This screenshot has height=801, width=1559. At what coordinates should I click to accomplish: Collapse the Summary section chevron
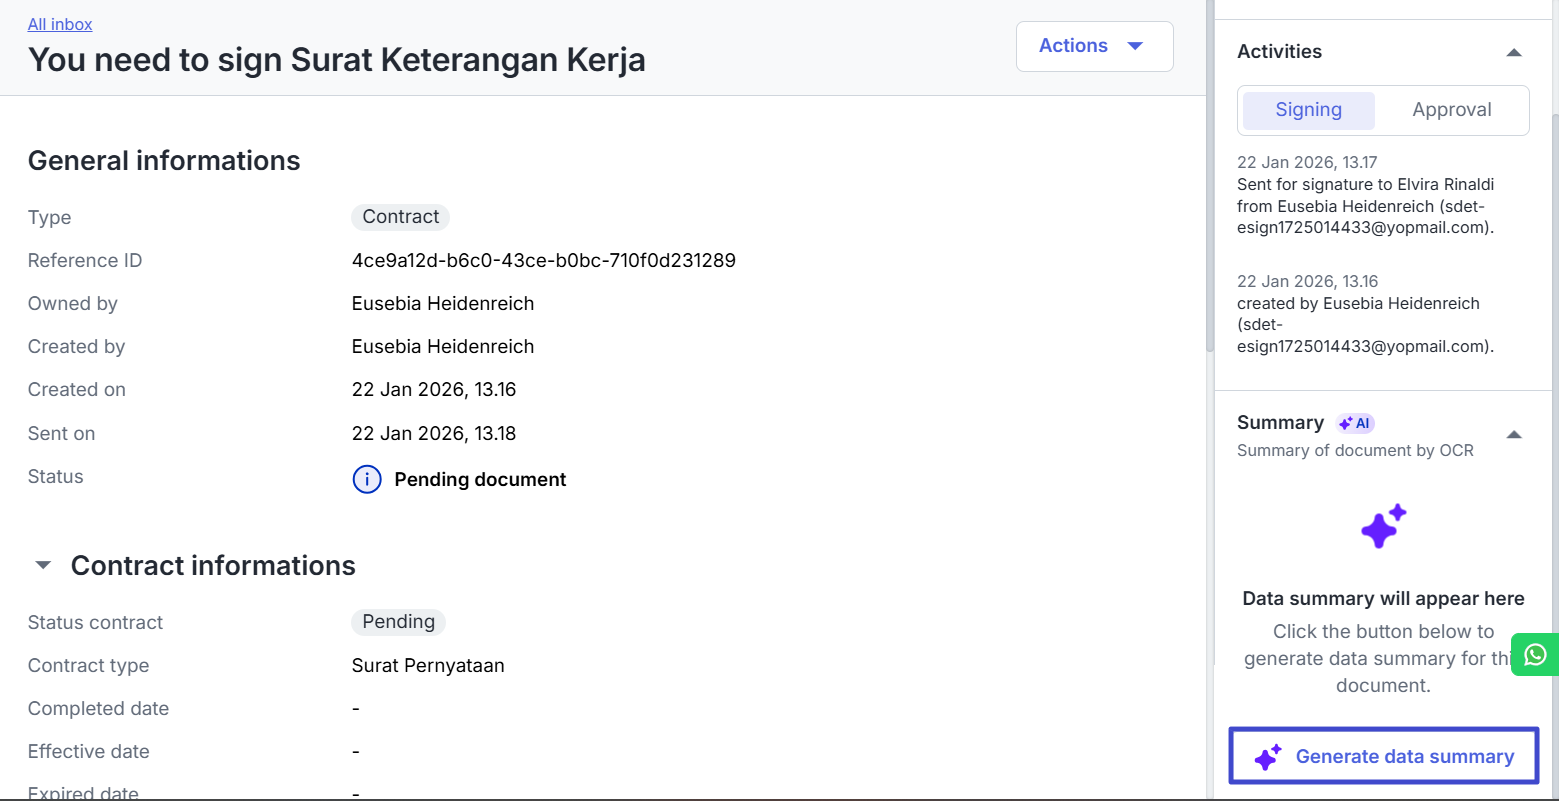pos(1514,434)
